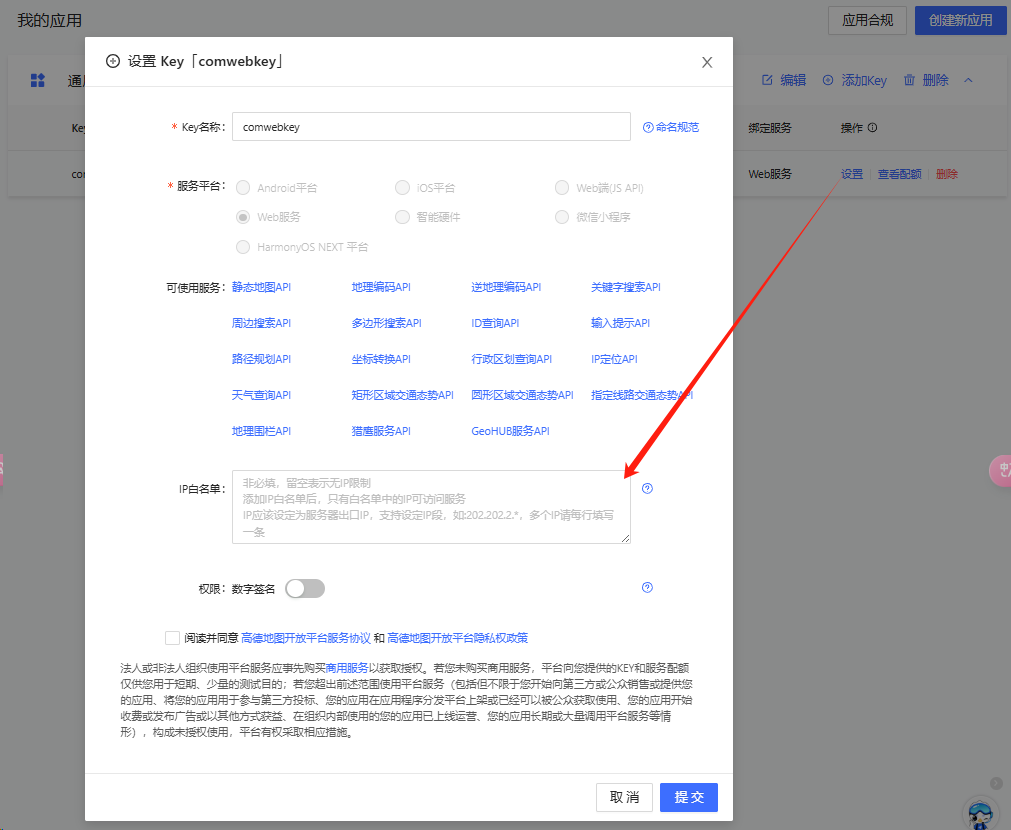Image resolution: width=1011 pixels, height=830 pixels.
Task: Open the robot assistant avatar
Action: (981, 813)
